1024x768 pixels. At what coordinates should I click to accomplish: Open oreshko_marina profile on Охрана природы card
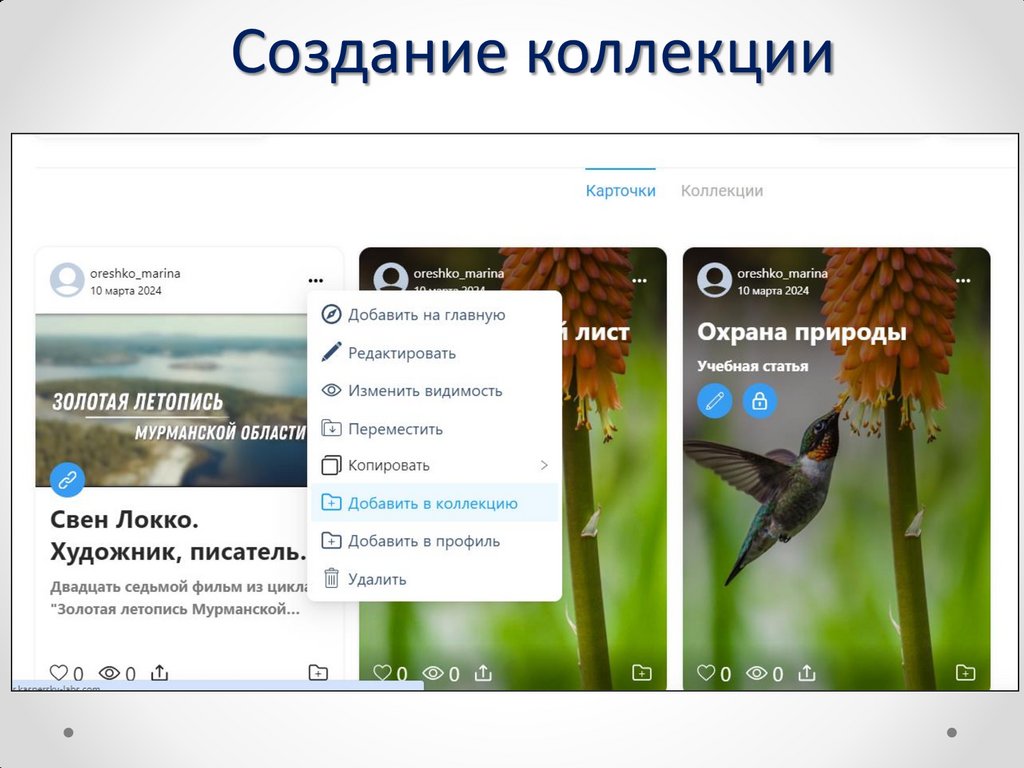click(782, 274)
